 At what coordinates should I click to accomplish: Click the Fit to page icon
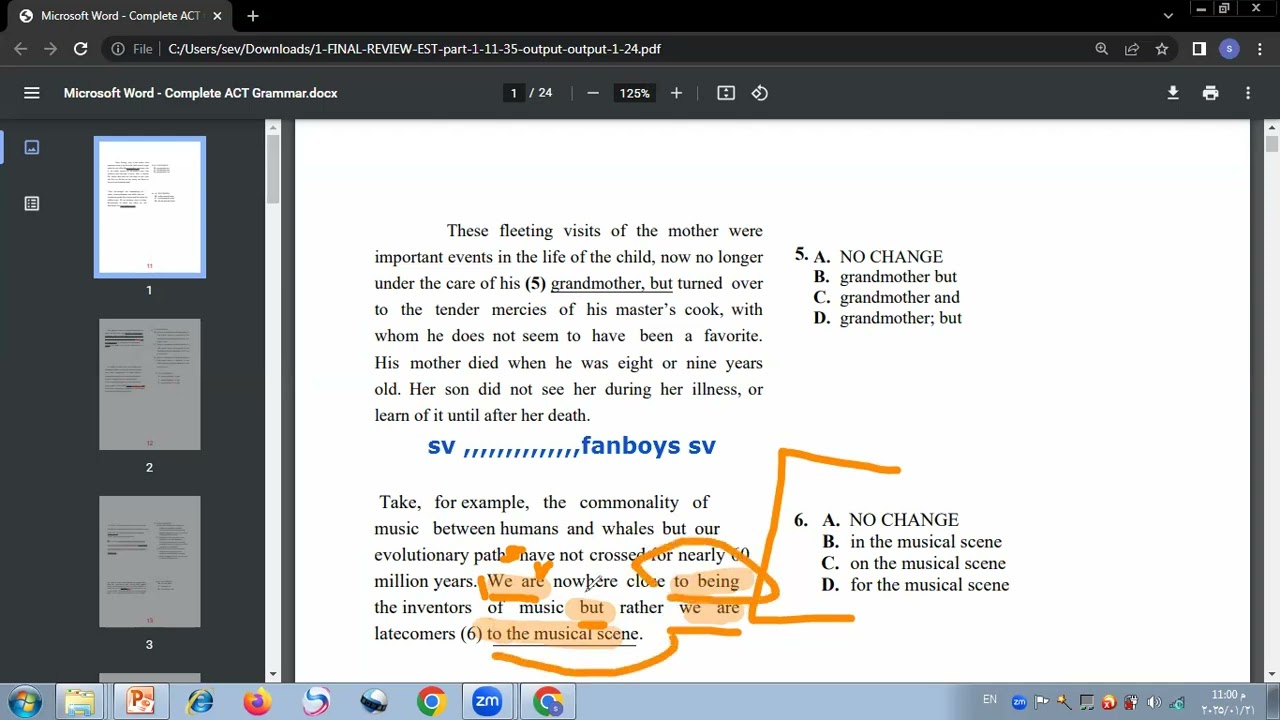coord(726,93)
